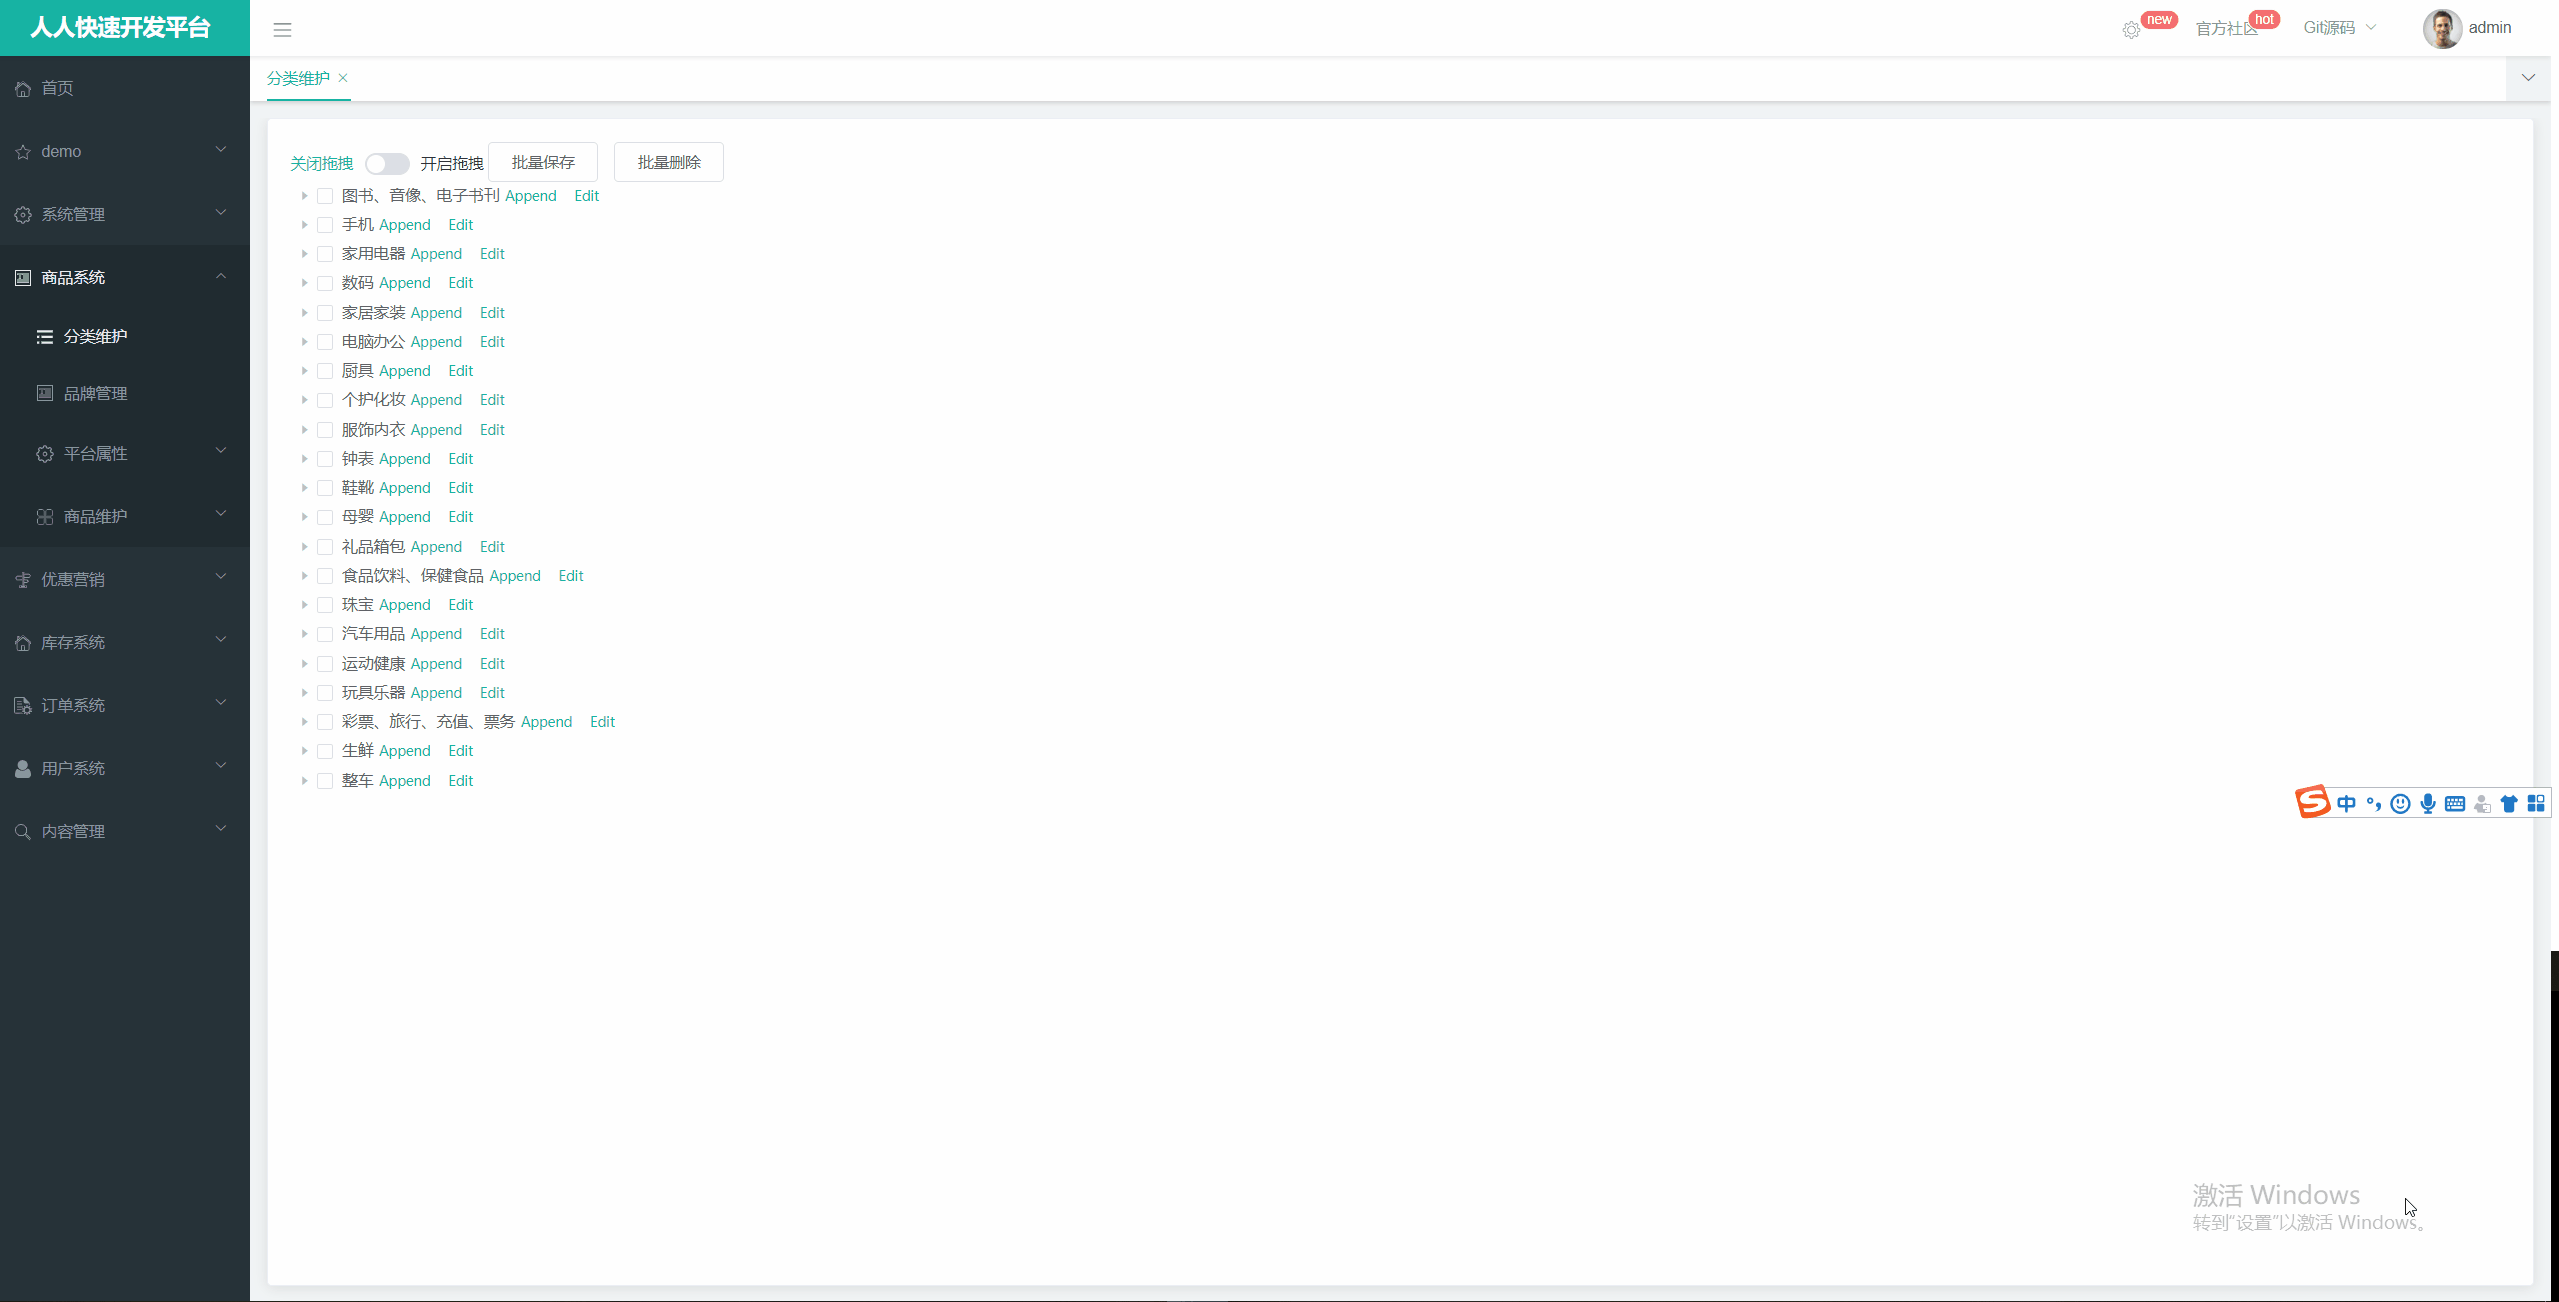Click the Sogou microphone voice input icon
2559x1302 pixels.
click(2427, 803)
